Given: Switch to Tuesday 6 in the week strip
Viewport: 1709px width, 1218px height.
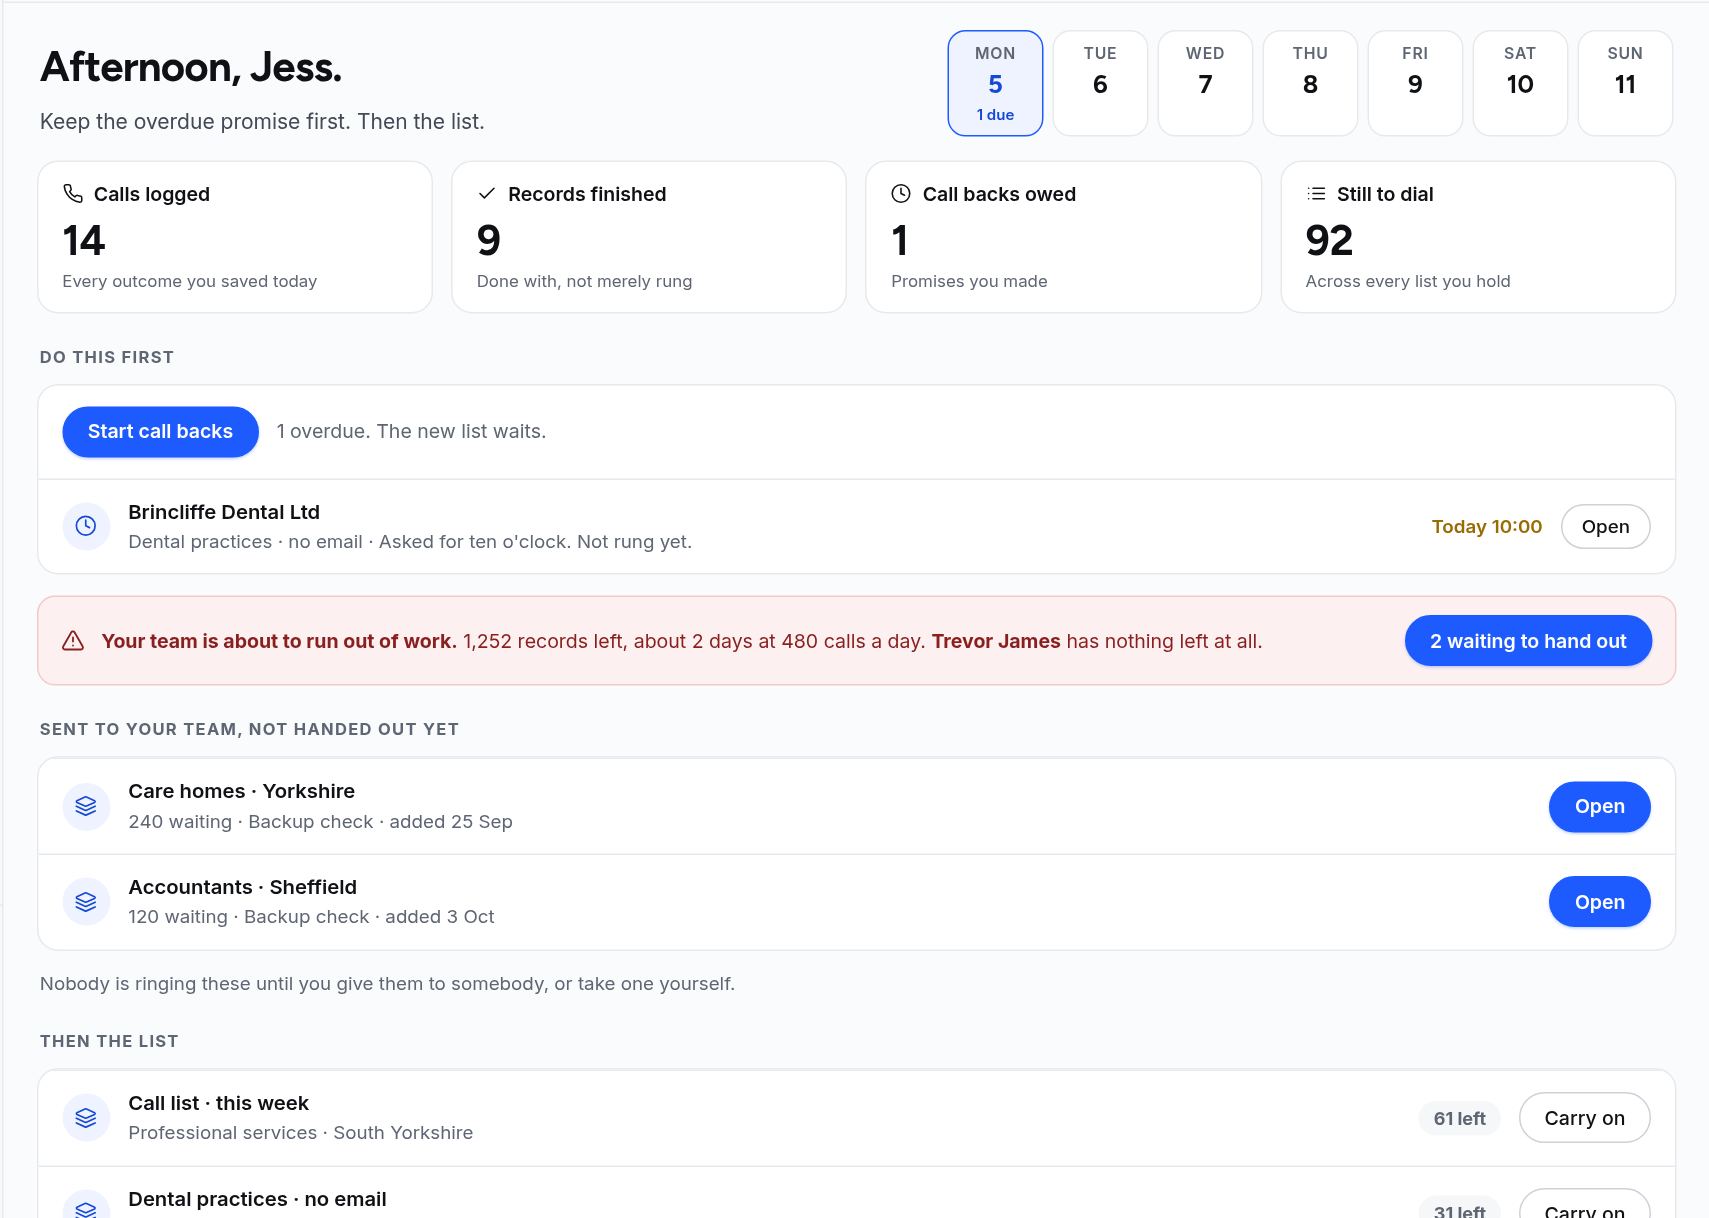Looking at the screenshot, I should click(x=1100, y=83).
